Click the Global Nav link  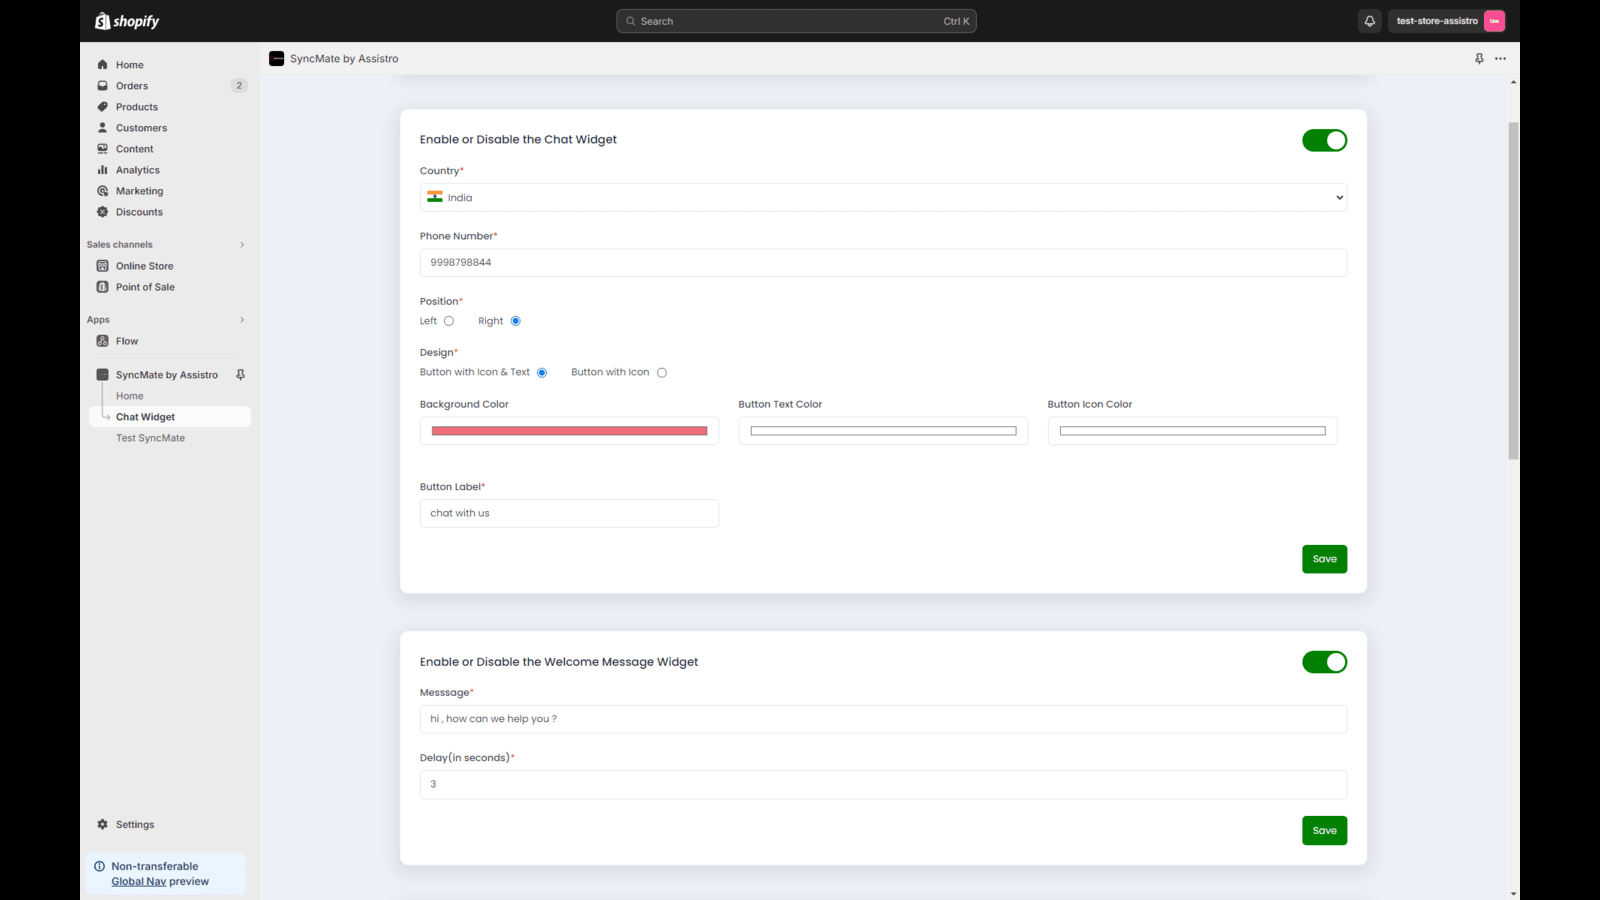(x=139, y=882)
